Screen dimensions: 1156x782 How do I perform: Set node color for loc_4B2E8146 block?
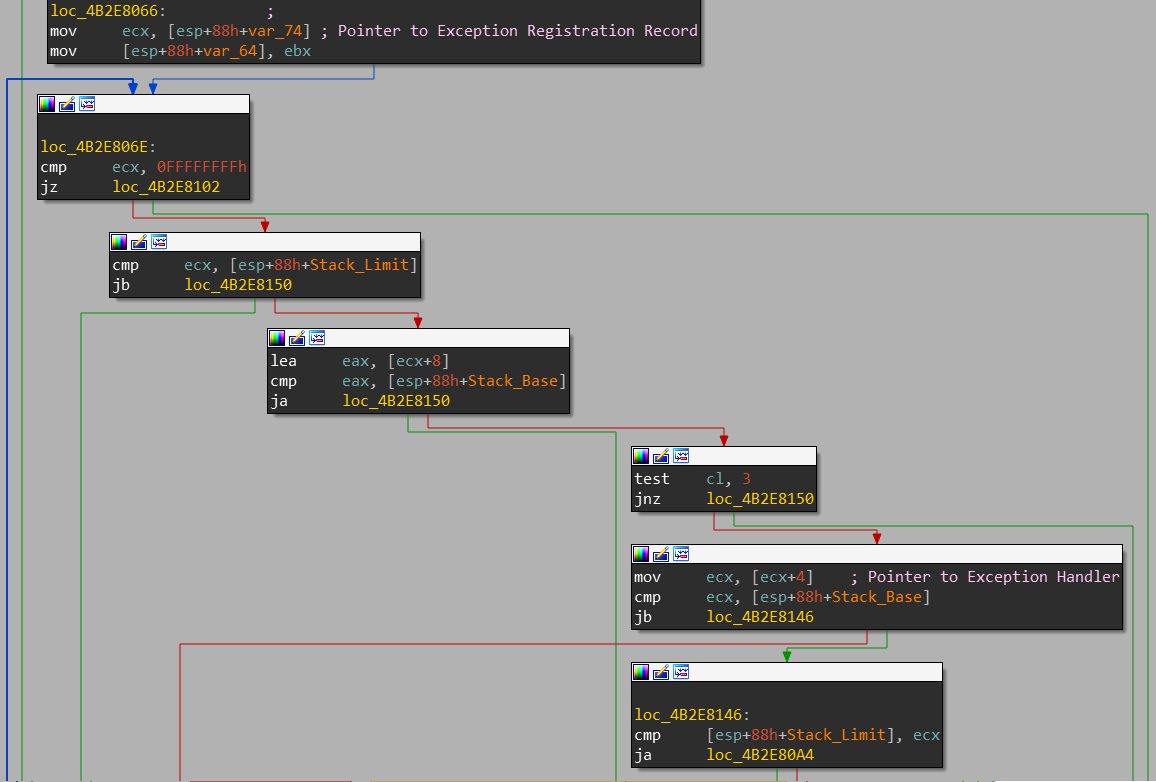coord(641,672)
